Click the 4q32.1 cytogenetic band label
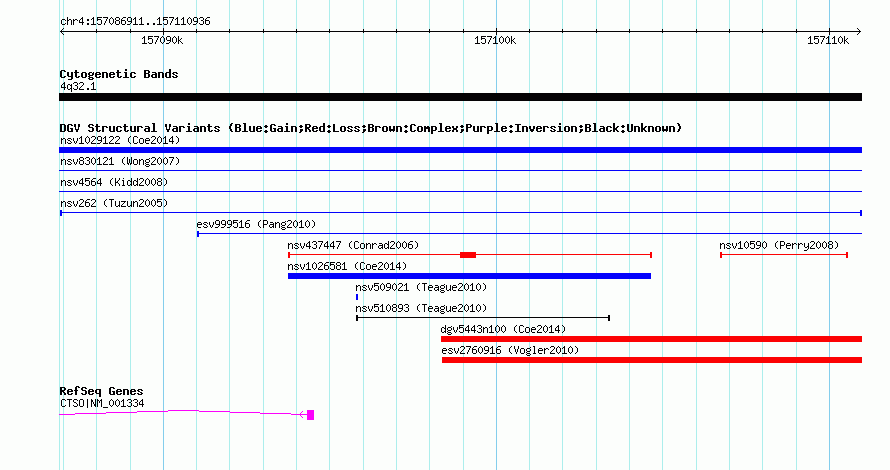Screen dimensions: 890x470 78,86
